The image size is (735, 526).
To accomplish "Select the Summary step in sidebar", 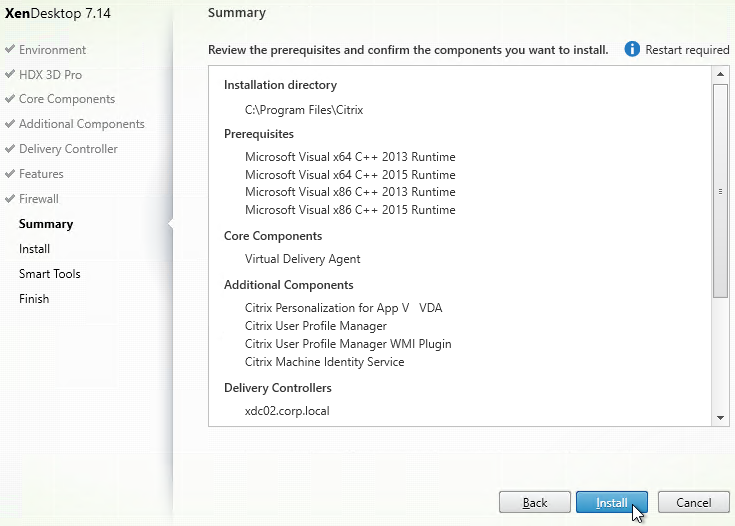I will 46,224.
